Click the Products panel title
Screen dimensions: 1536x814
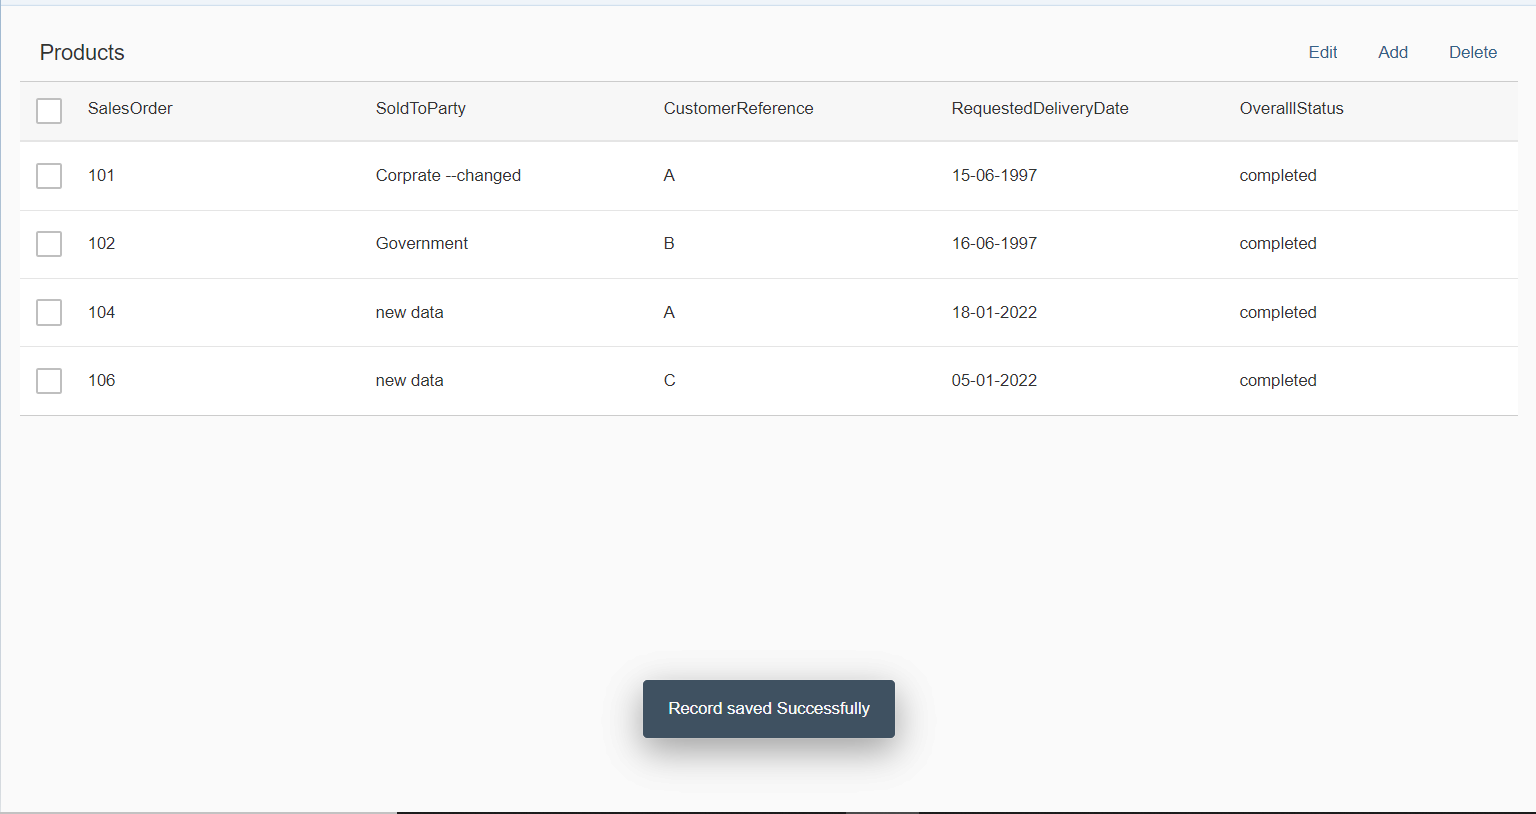coord(82,52)
